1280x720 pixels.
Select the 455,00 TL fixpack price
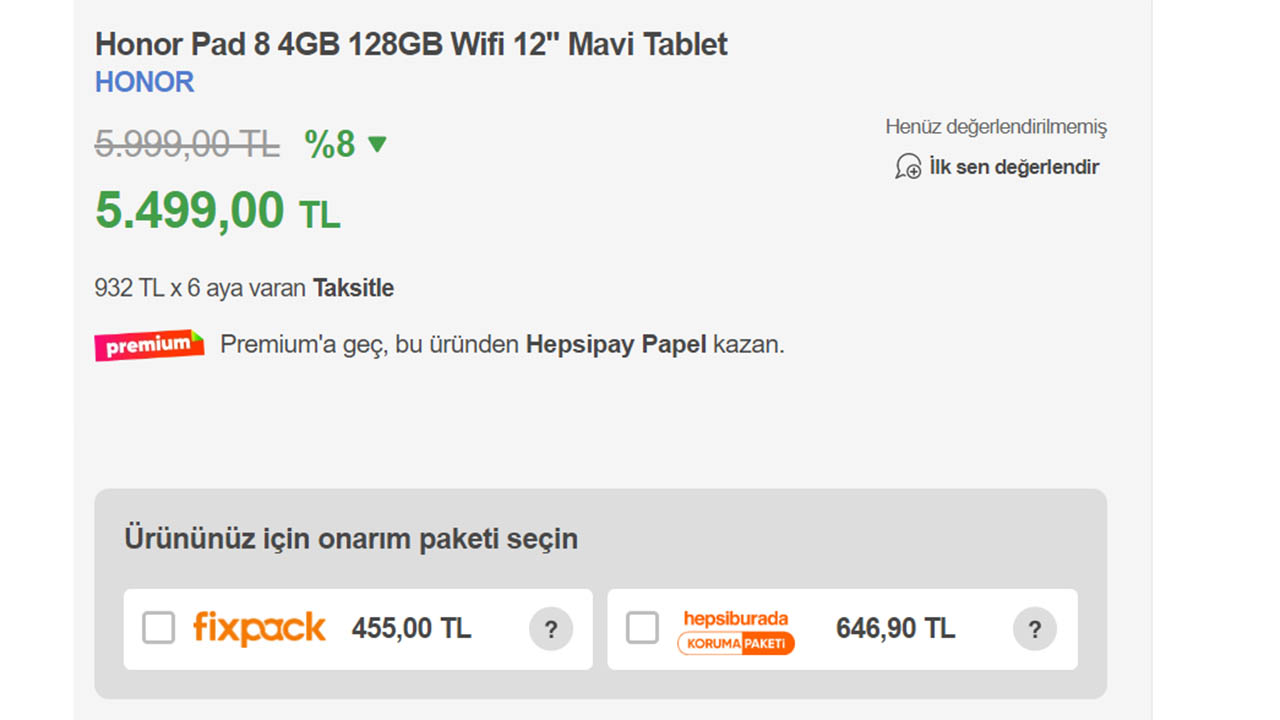click(x=411, y=629)
